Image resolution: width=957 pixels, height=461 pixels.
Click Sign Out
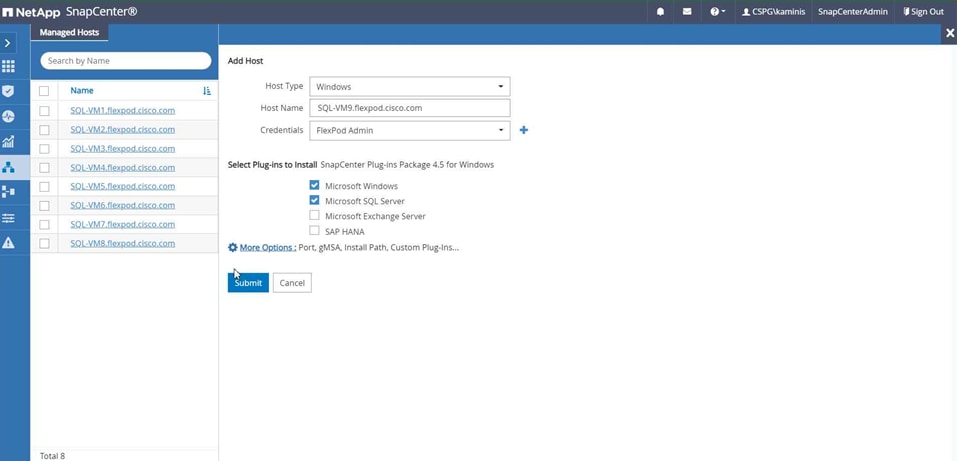tap(923, 12)
